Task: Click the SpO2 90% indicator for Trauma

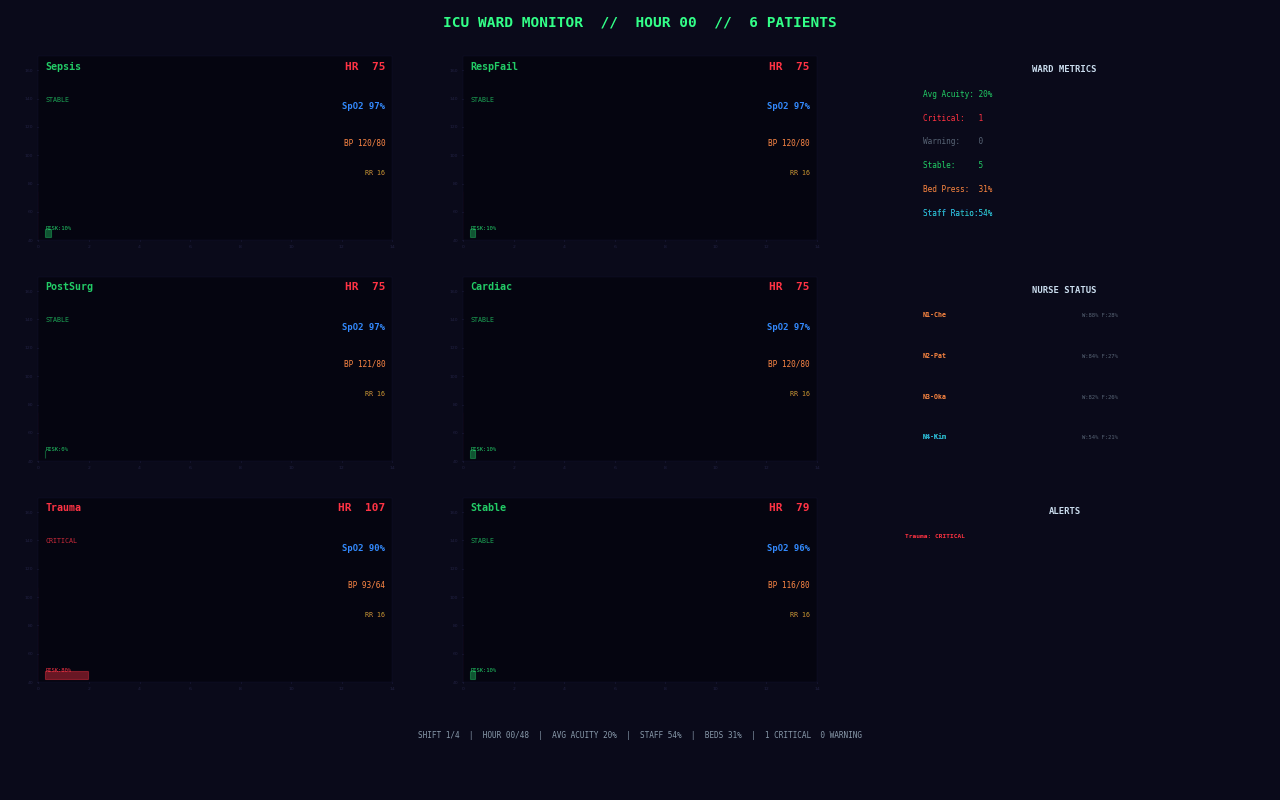Action: tap(363, 547)
